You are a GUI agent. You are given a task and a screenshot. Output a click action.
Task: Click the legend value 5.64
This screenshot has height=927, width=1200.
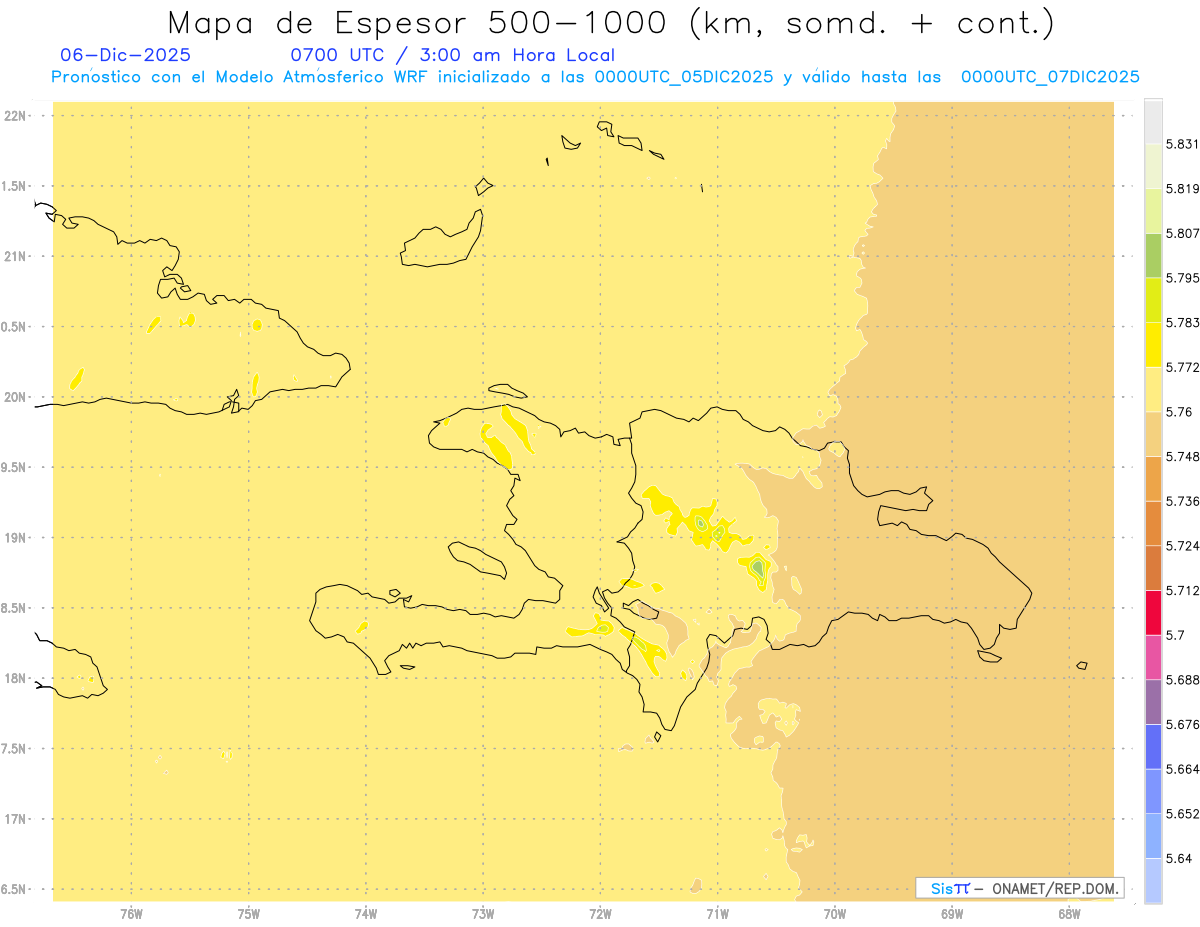1179,858
